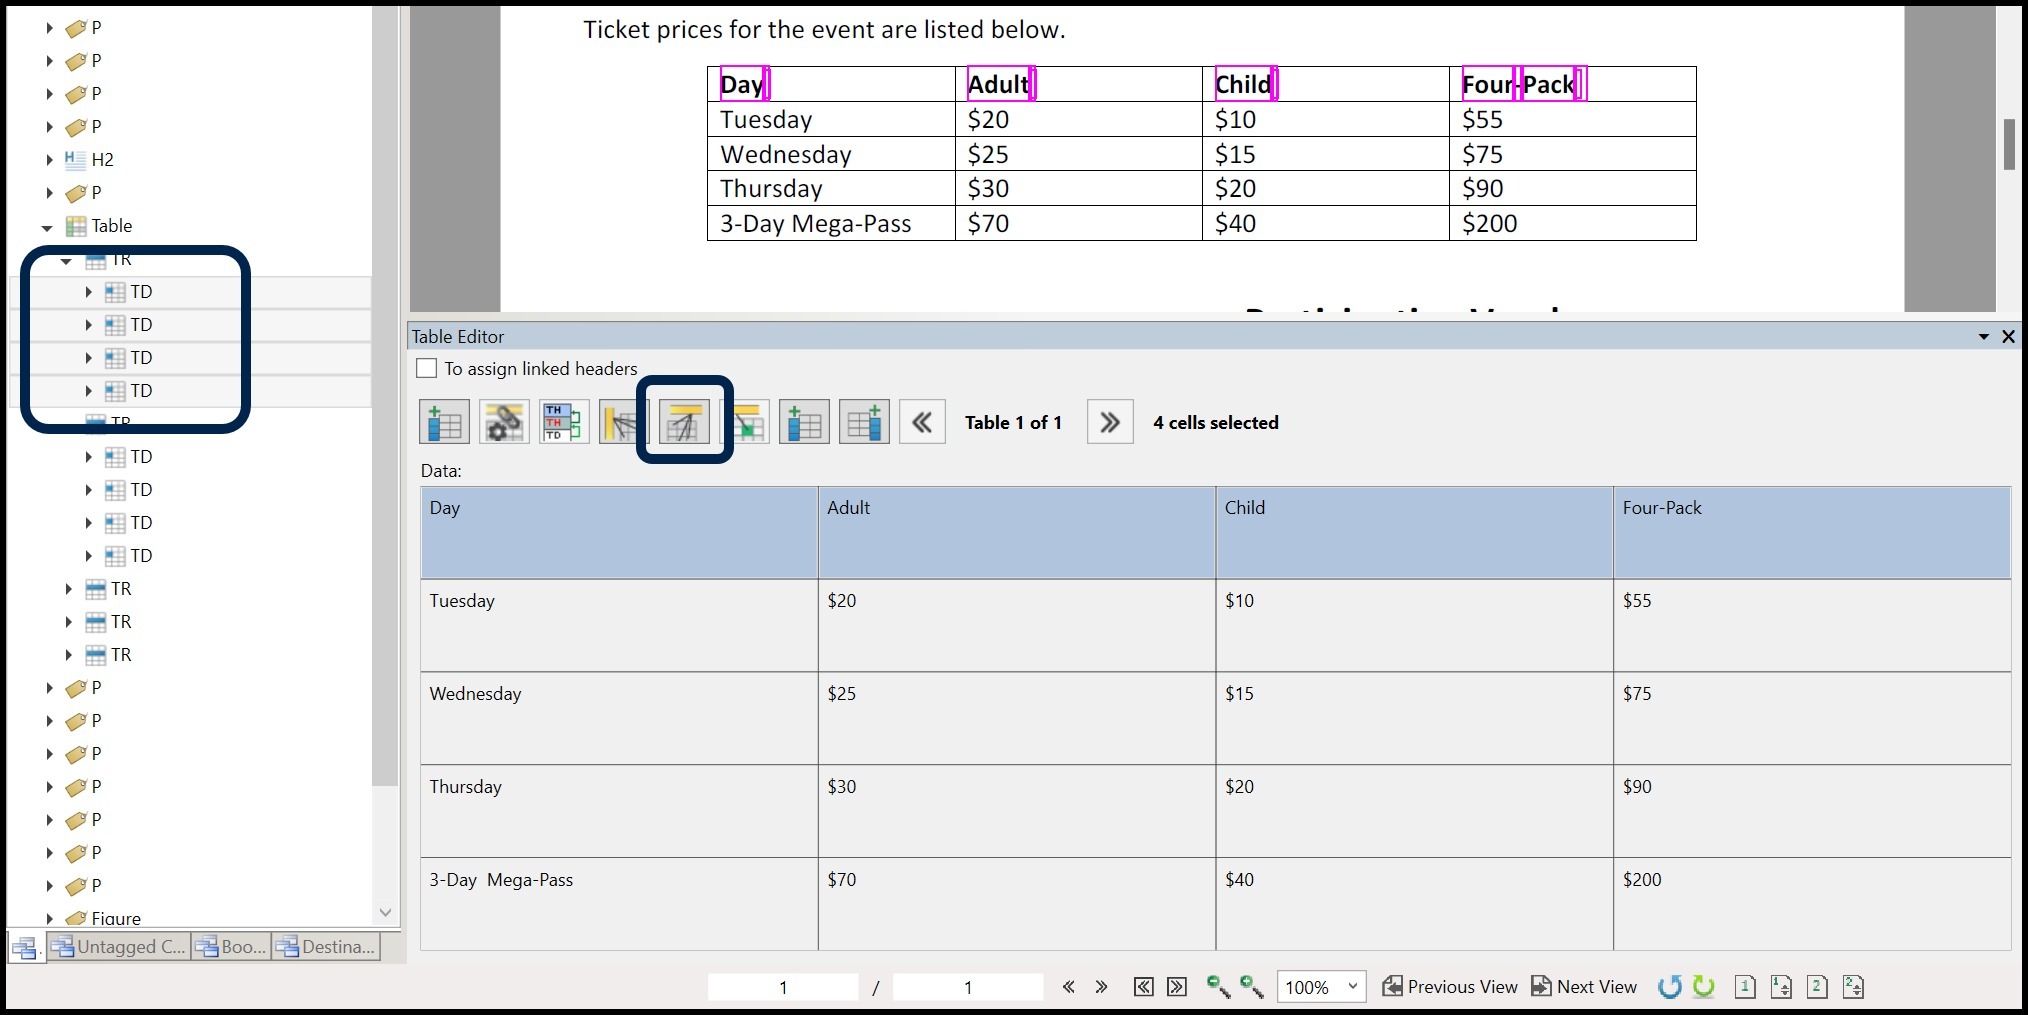This screenshot has width=2028, height=1015.
Task: Select two-page continuous layout icon
Action: pos(1853,987)
